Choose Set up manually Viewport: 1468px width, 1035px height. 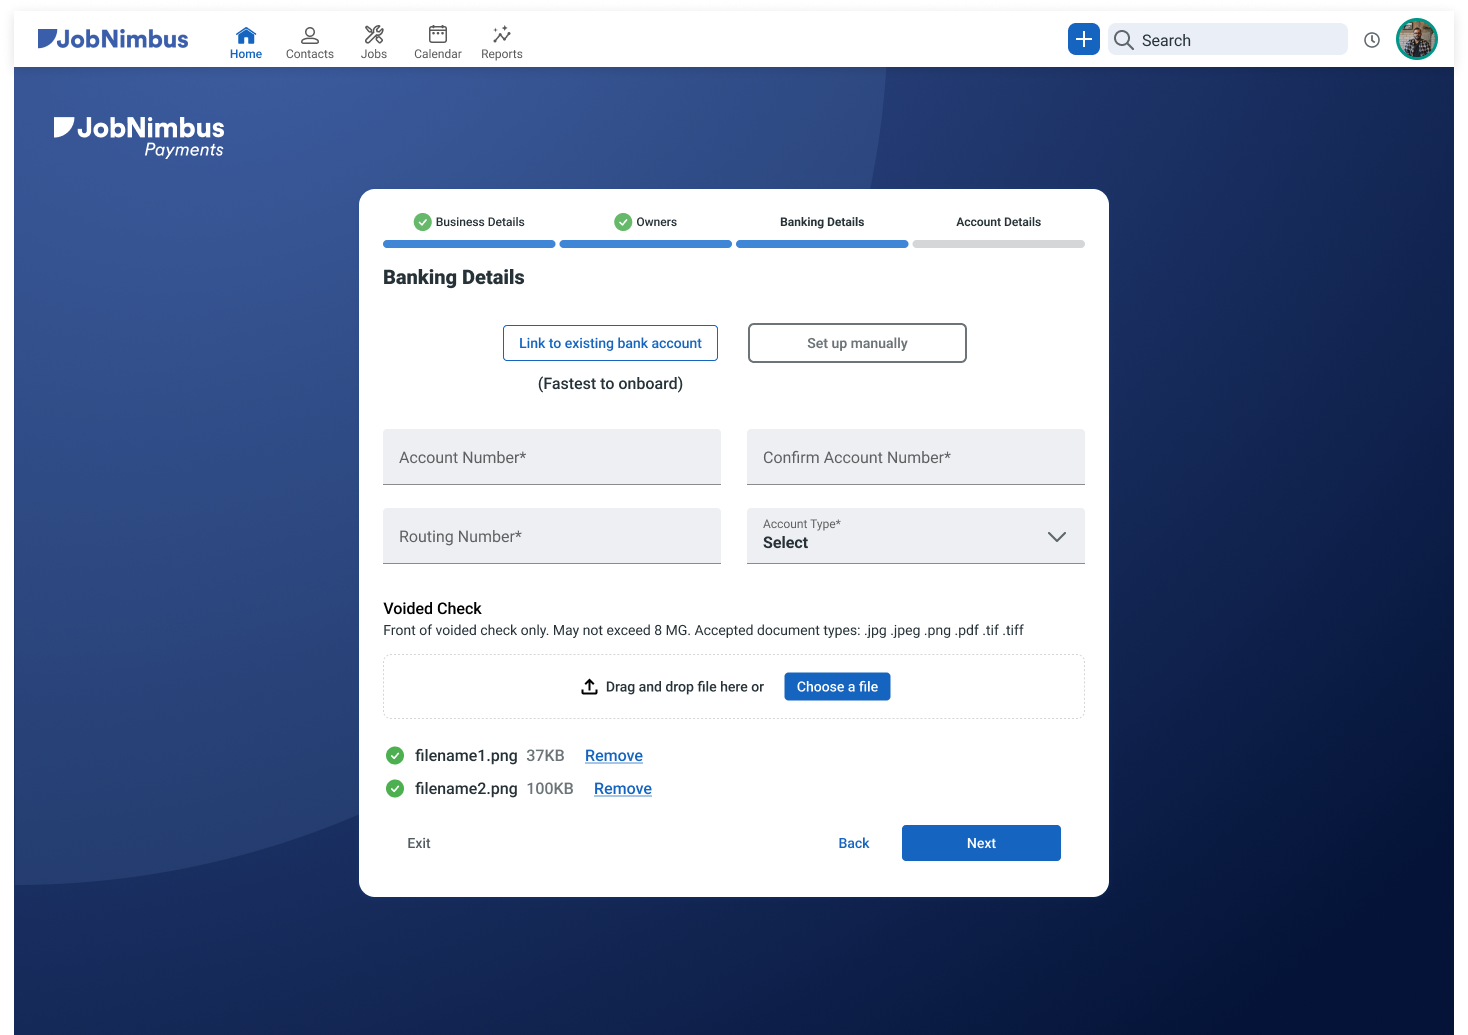click(x=857, y=343)
